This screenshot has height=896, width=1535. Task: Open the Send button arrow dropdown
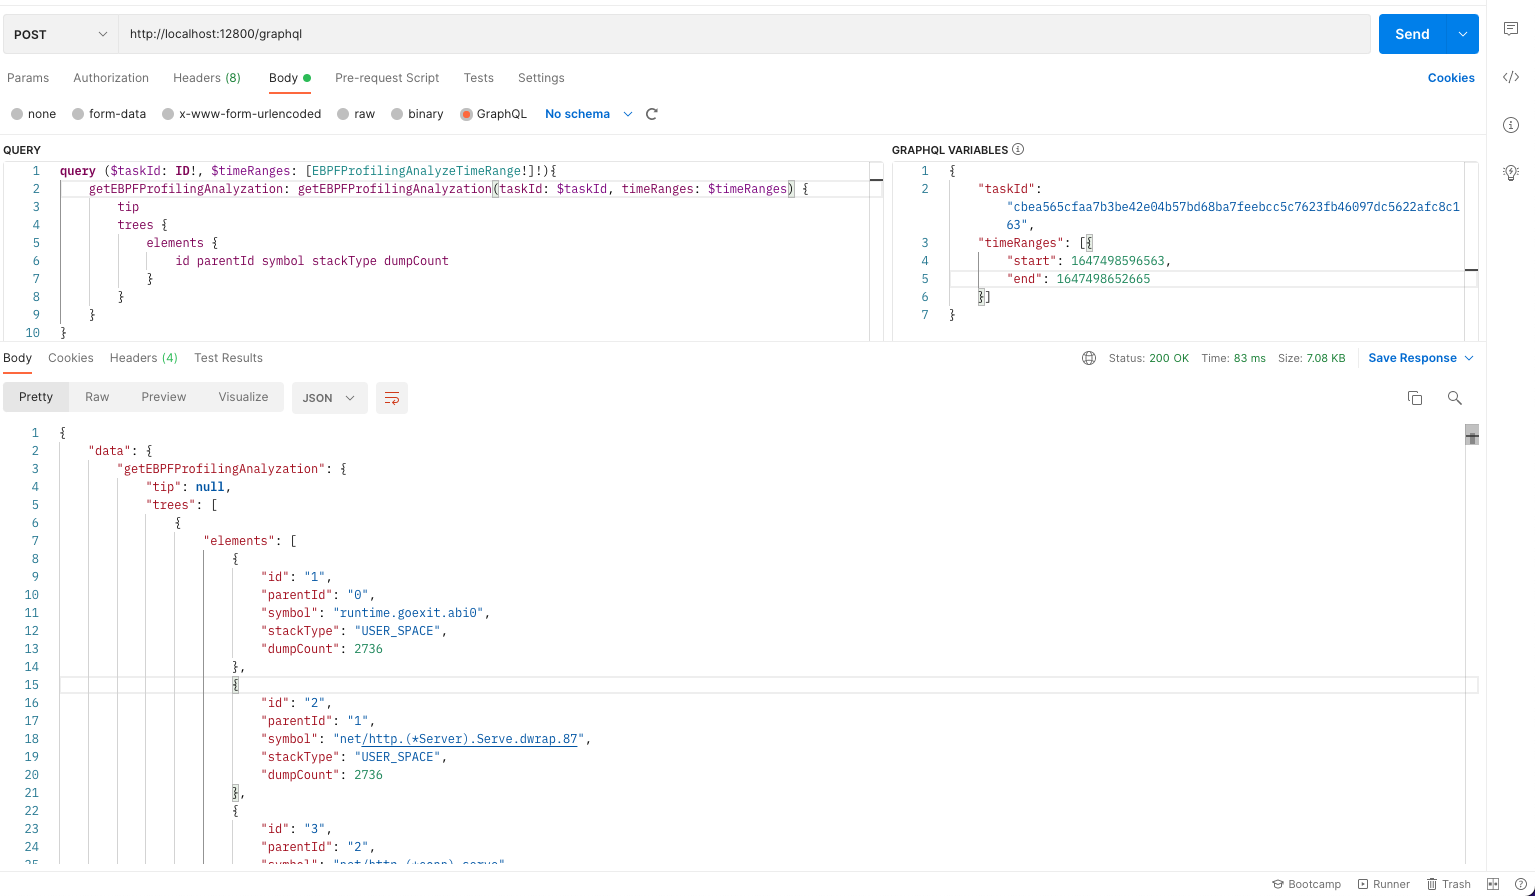point(1463,34)
